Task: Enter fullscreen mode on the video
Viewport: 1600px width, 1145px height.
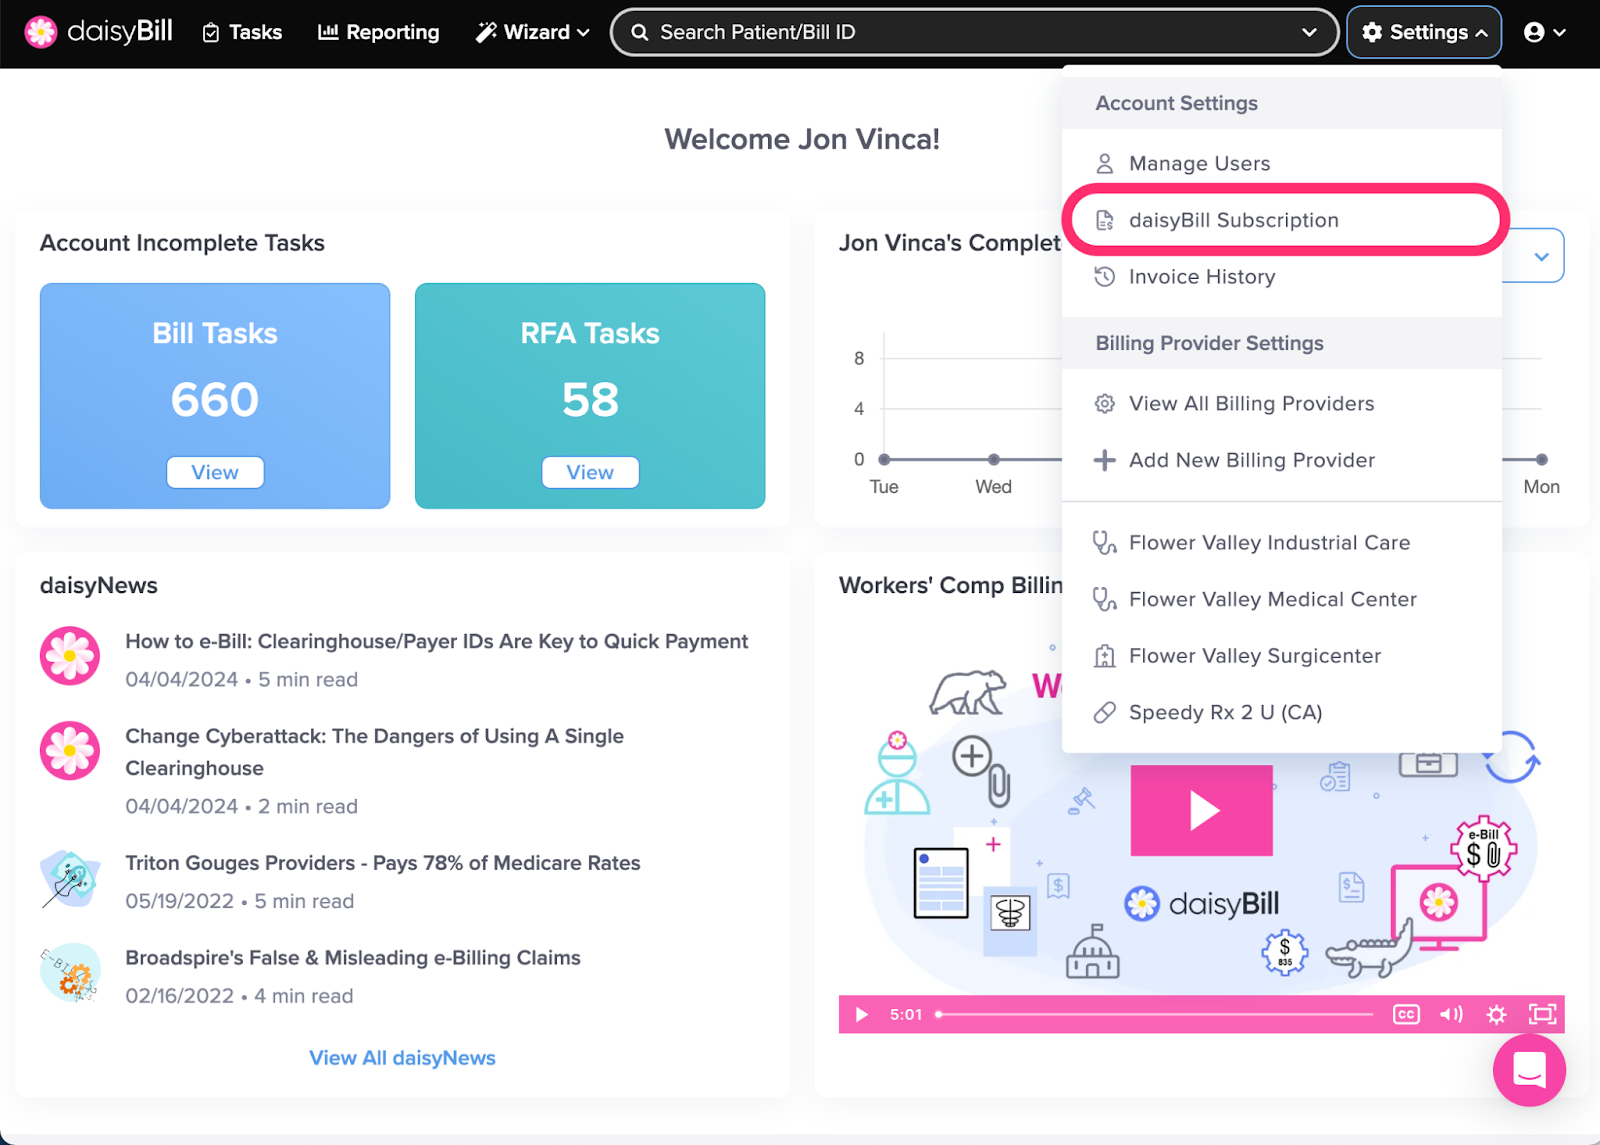Action: 1542,1015
